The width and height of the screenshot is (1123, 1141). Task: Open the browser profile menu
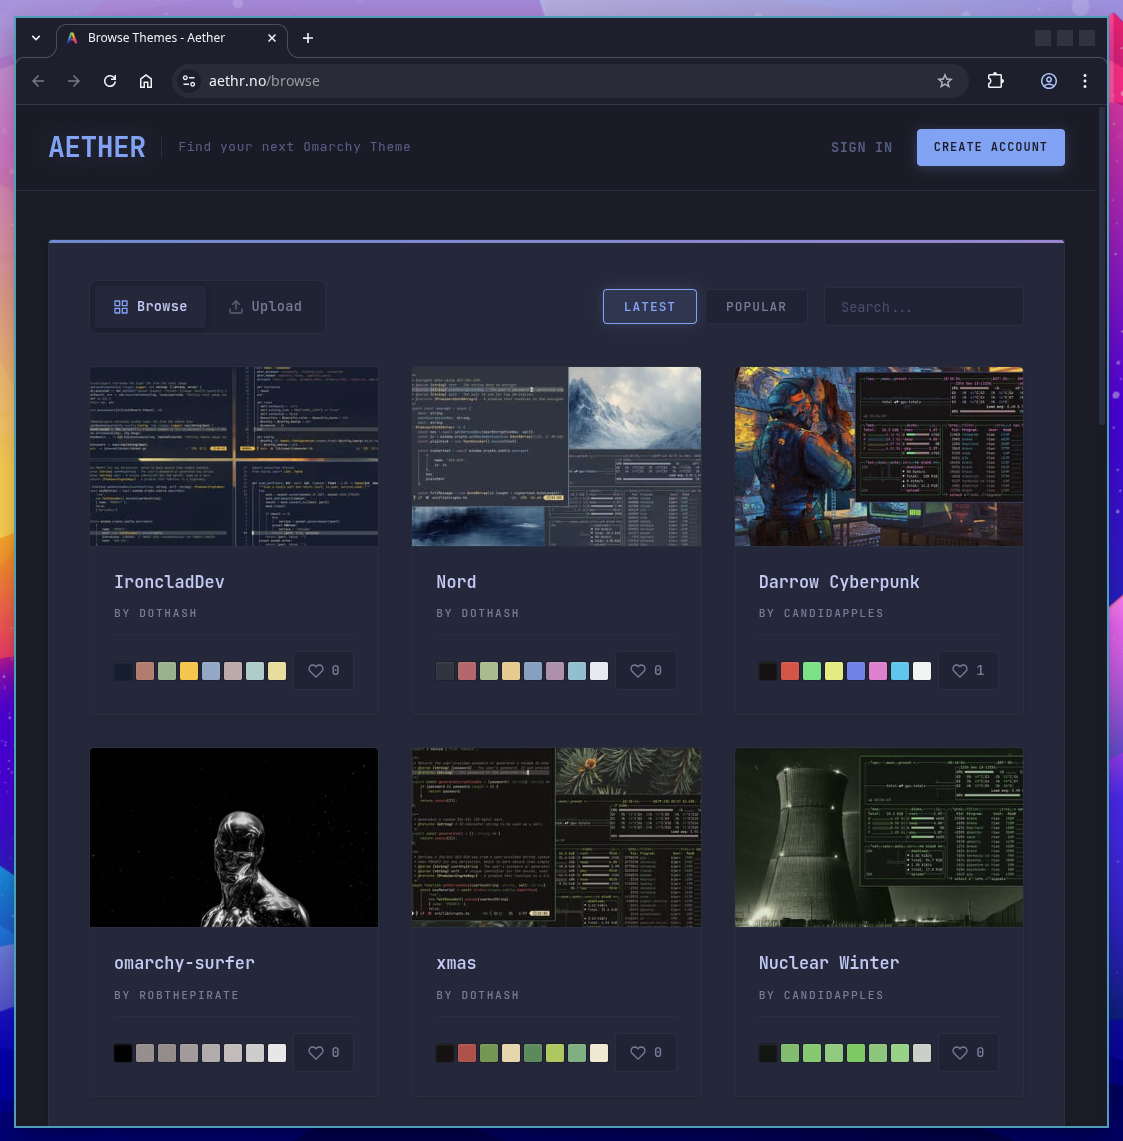pyautogui.click(x=1049, y=81)
